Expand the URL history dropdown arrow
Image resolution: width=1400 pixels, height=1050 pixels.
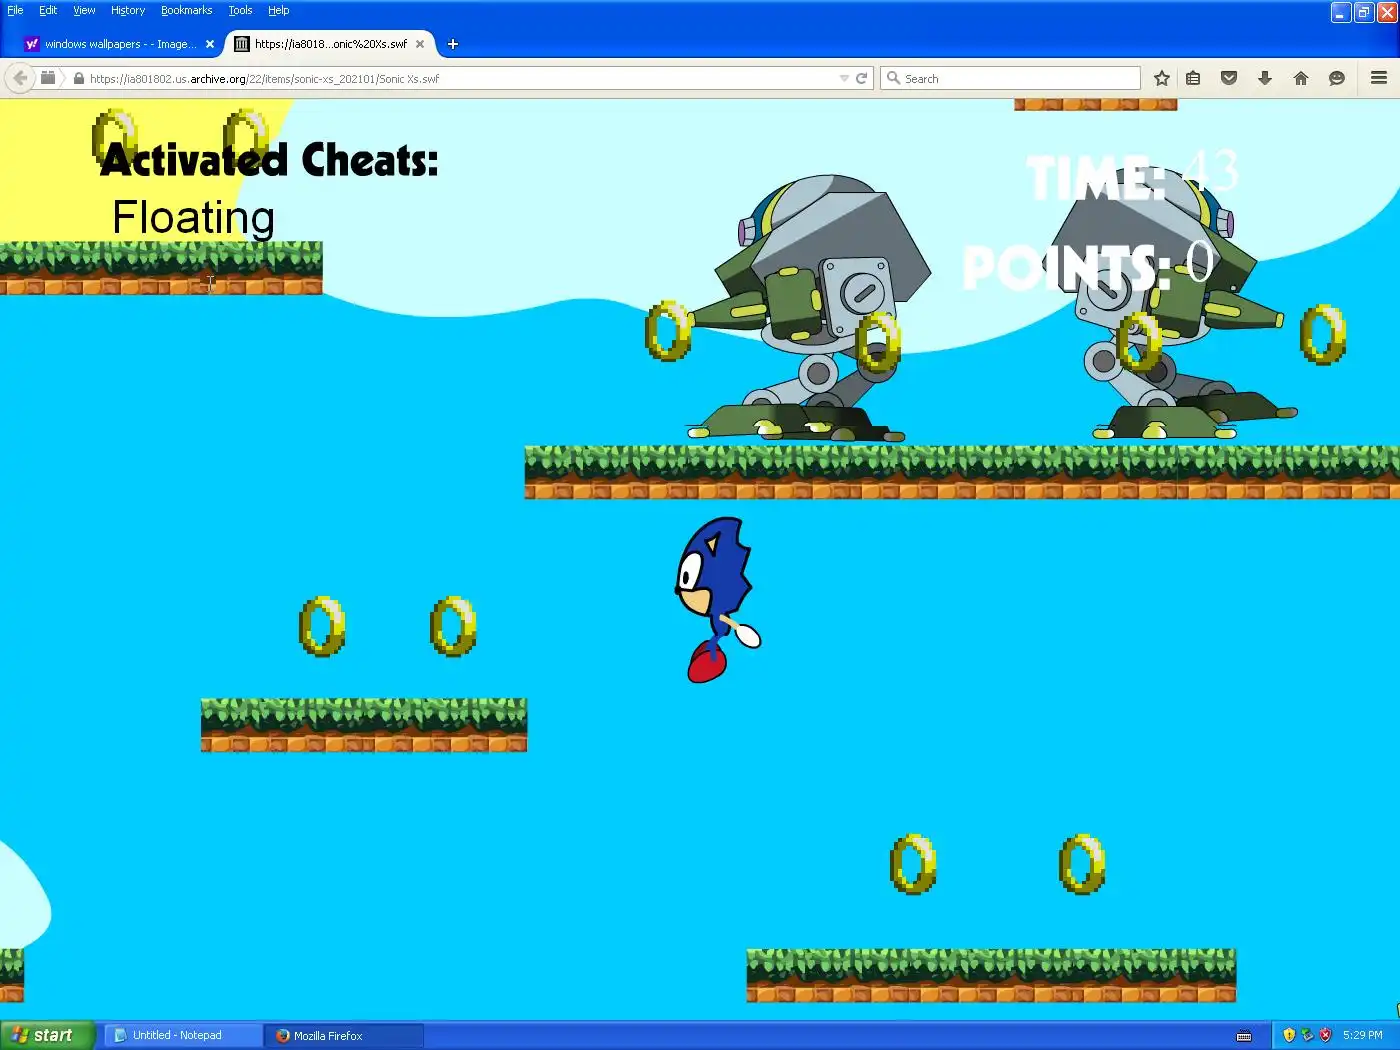844,78
